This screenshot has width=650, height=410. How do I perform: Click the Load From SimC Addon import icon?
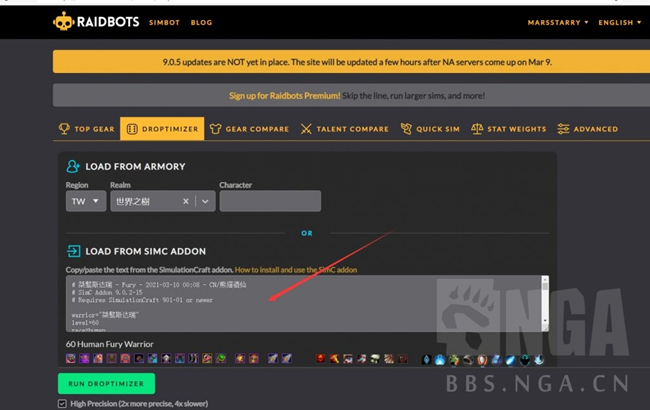pyautogui.click(x=73, y=251)
